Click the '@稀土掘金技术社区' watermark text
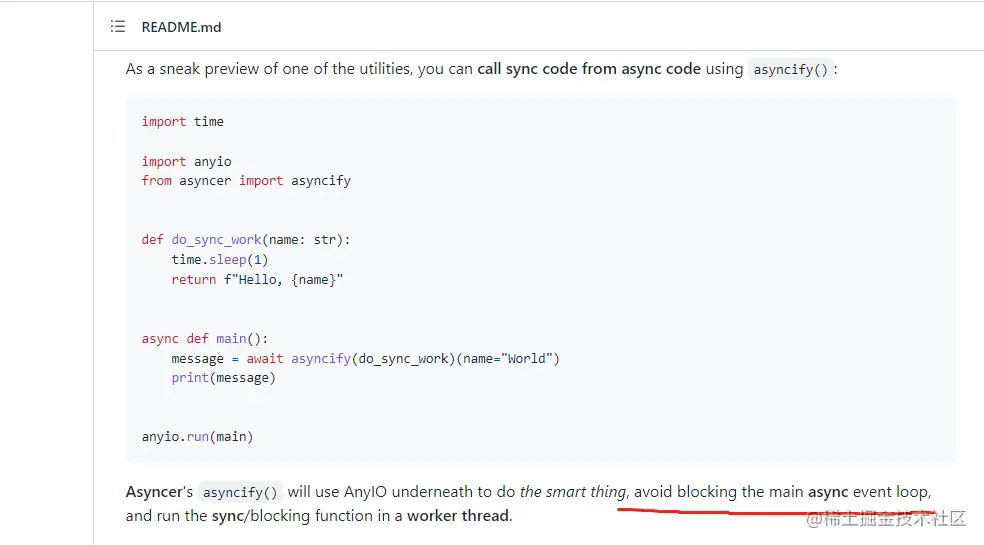Screen dimensions: 984x545 [x=885, y=519]
